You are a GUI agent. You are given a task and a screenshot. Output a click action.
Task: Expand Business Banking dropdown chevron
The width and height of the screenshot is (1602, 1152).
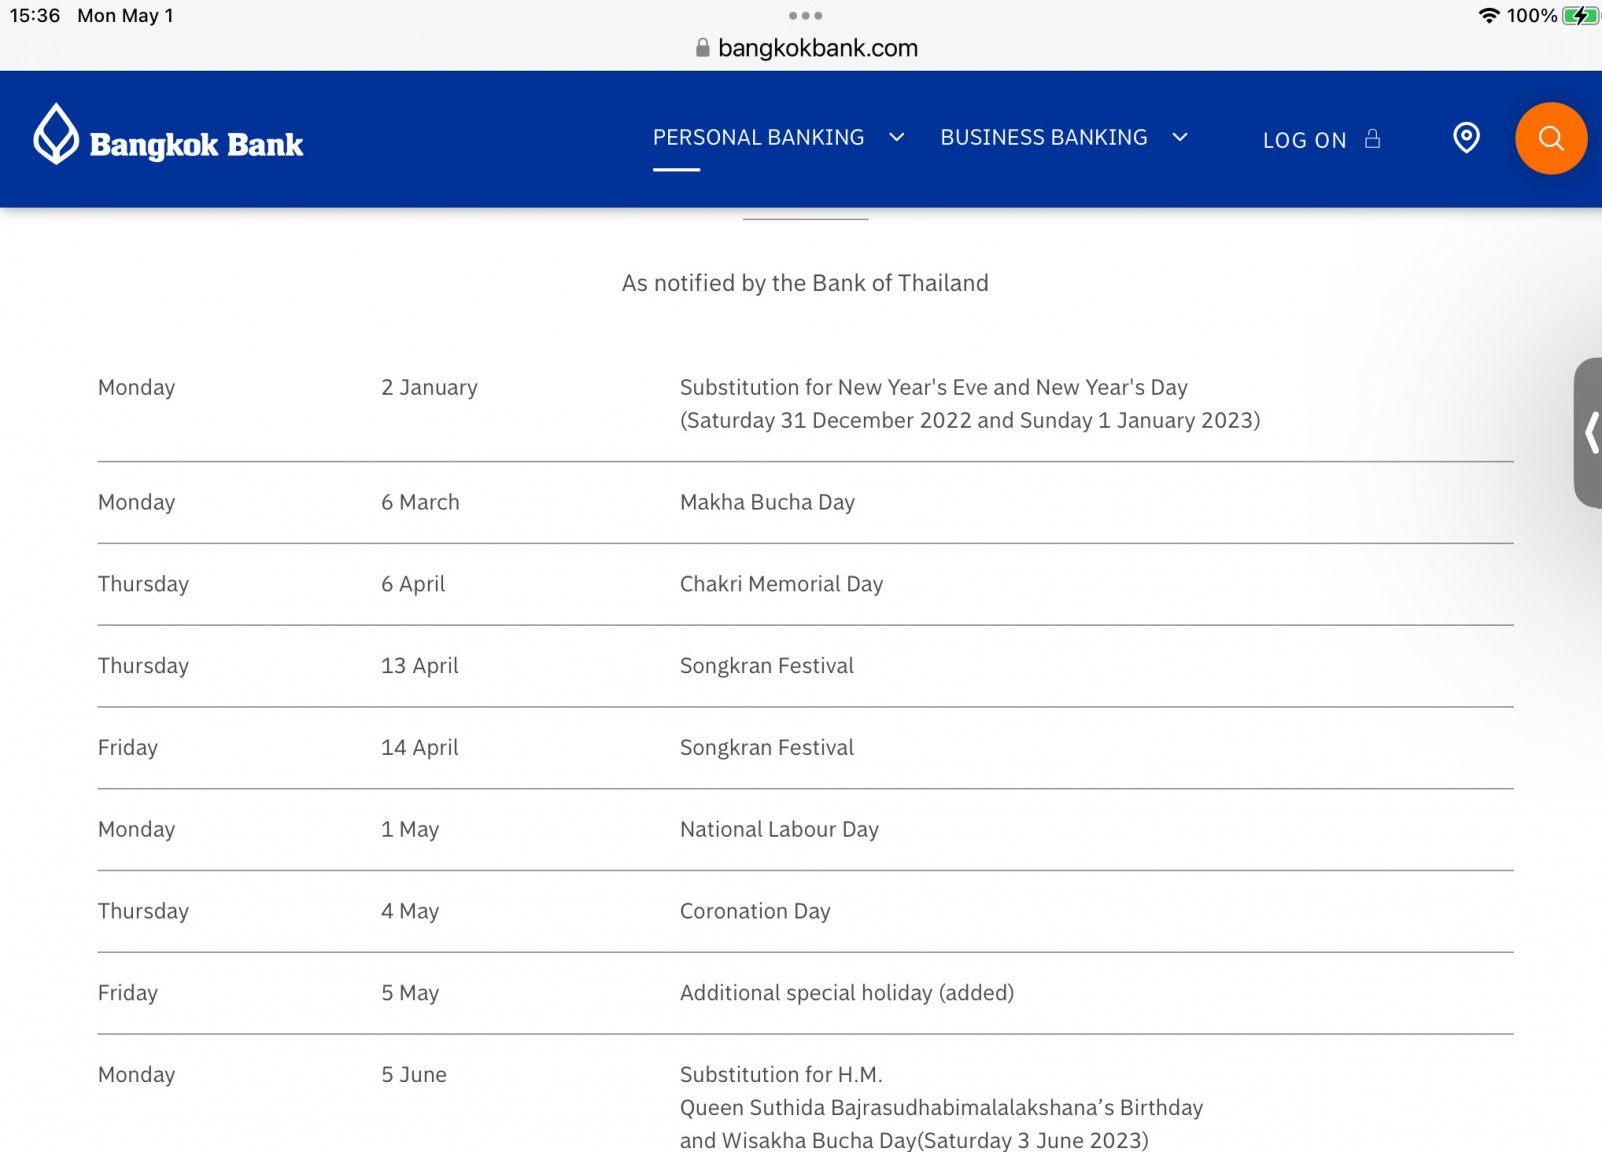tap(1180, 137)
